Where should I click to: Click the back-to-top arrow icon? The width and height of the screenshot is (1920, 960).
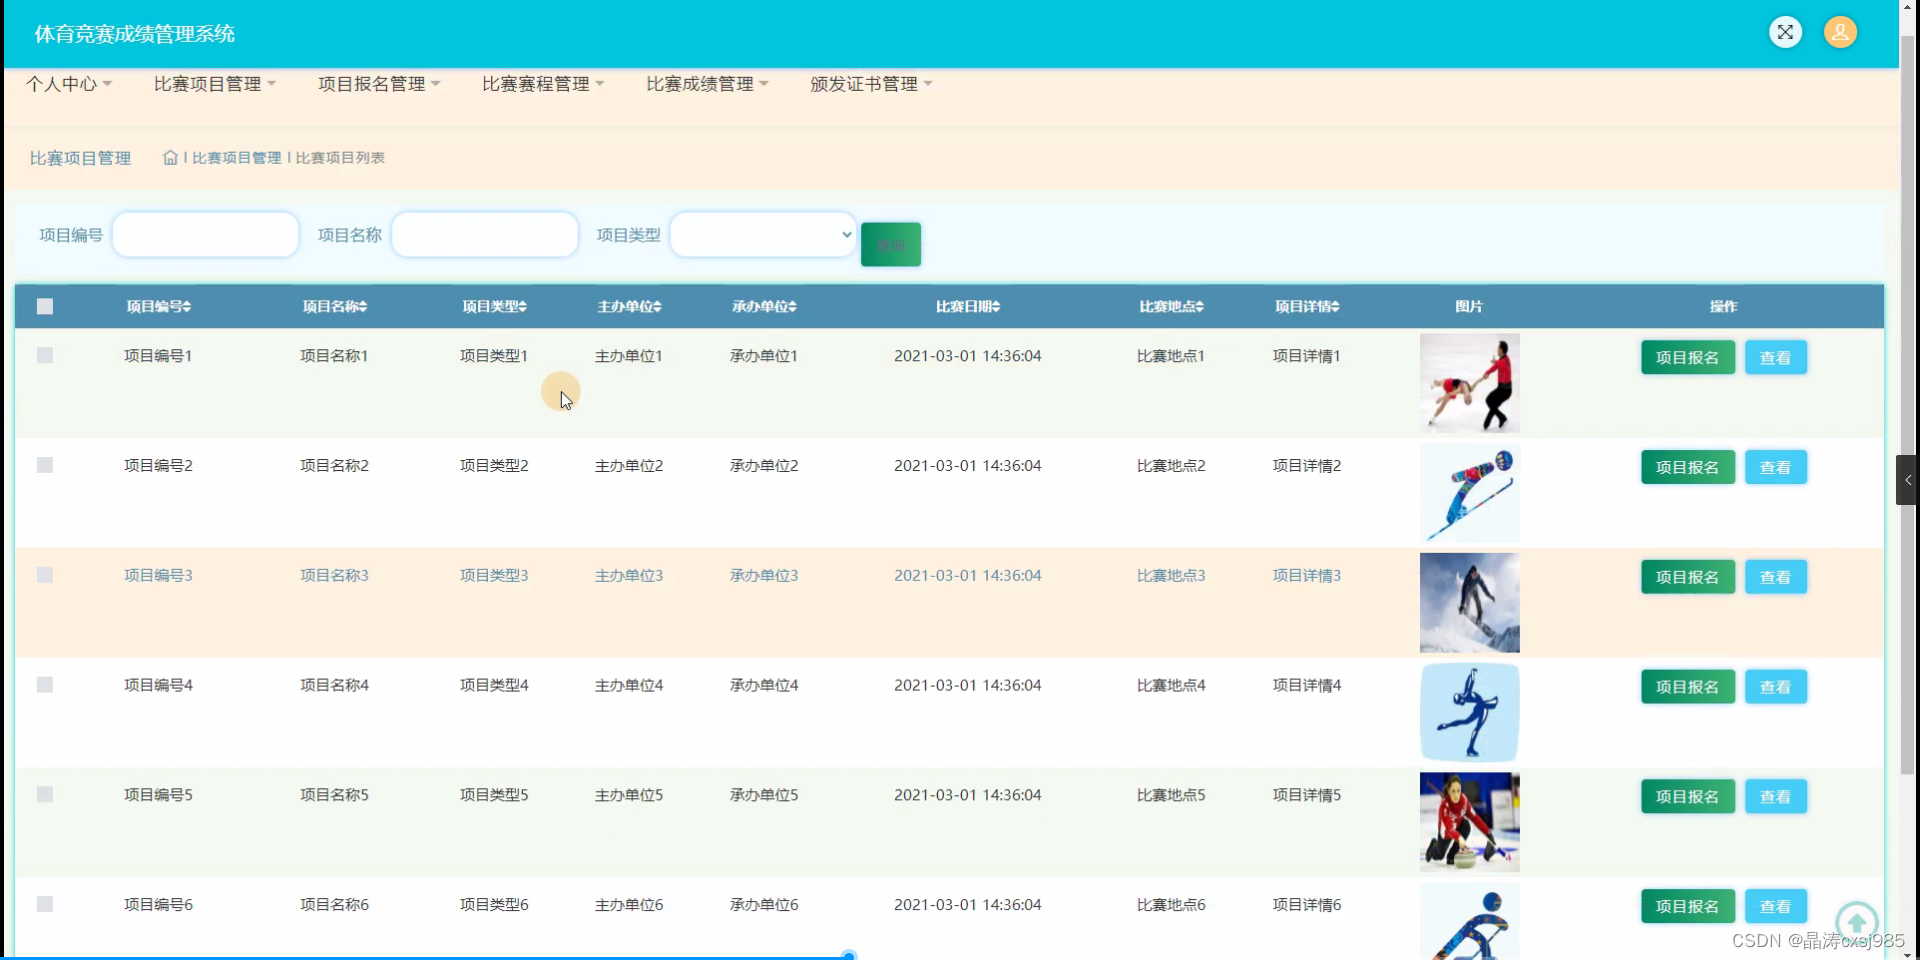1857,921
